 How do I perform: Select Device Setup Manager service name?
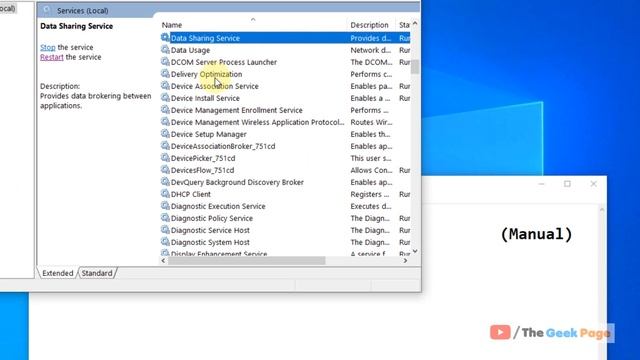point(209,134)
